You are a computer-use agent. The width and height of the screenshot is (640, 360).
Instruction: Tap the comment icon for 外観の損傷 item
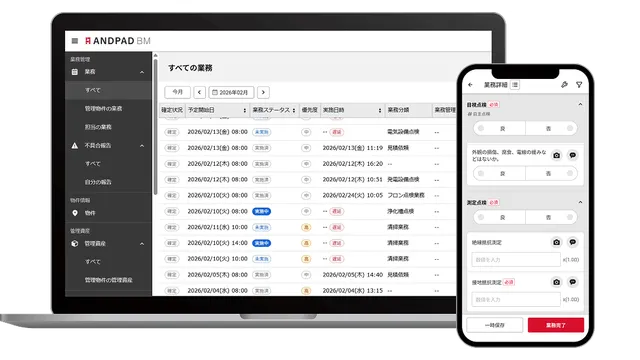point(573,155)
